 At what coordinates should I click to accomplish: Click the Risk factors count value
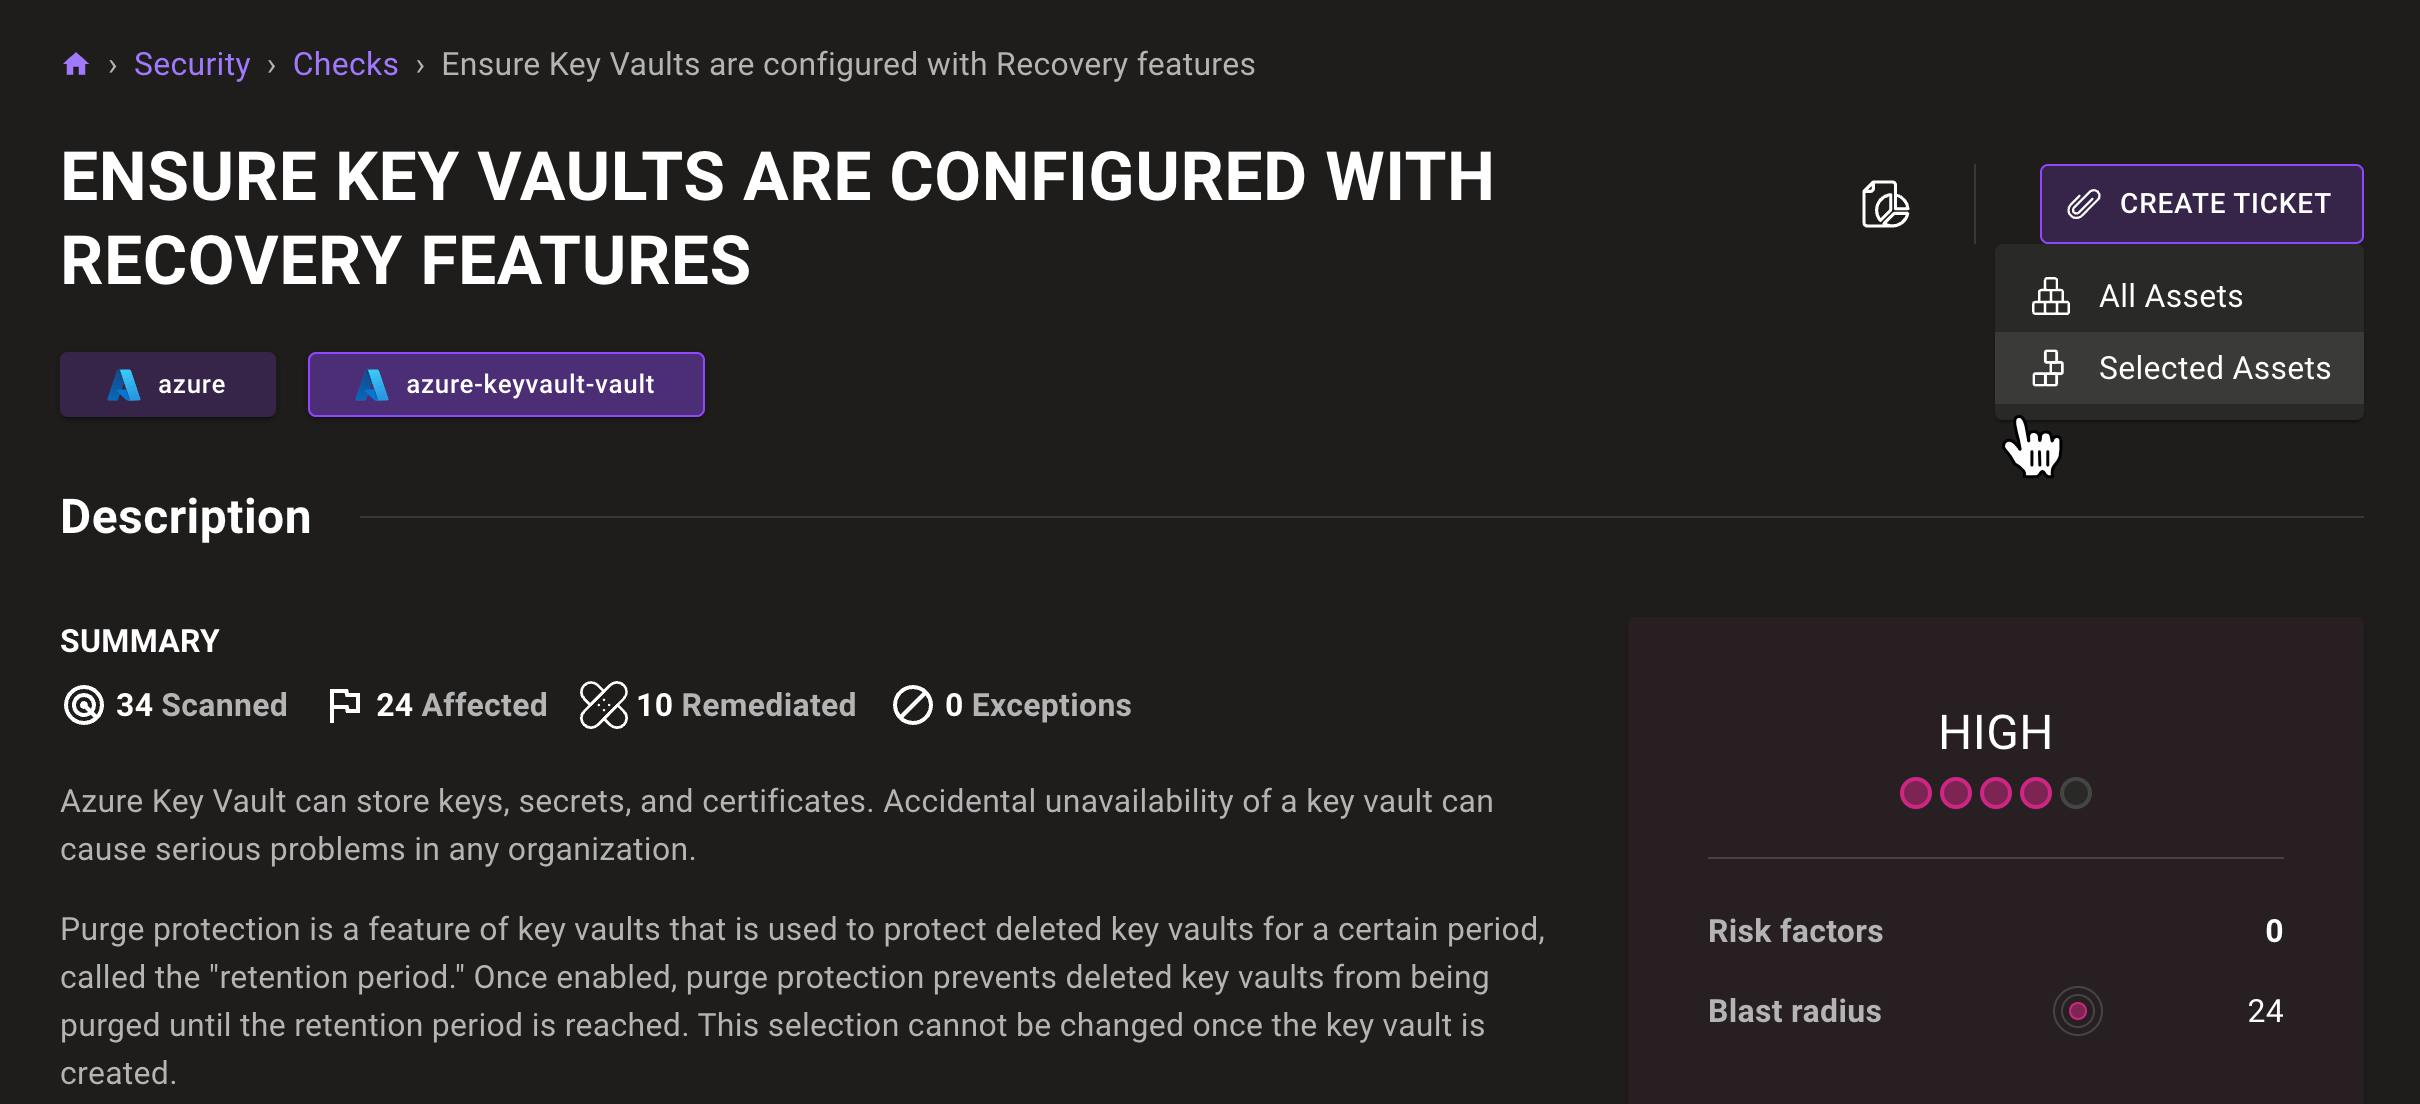[2273, 931]
